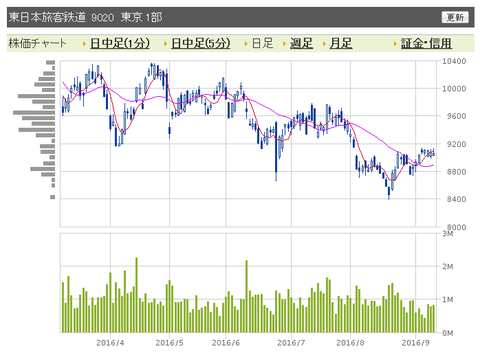Open the 週足 weekly chart

[x=301, y=43]
